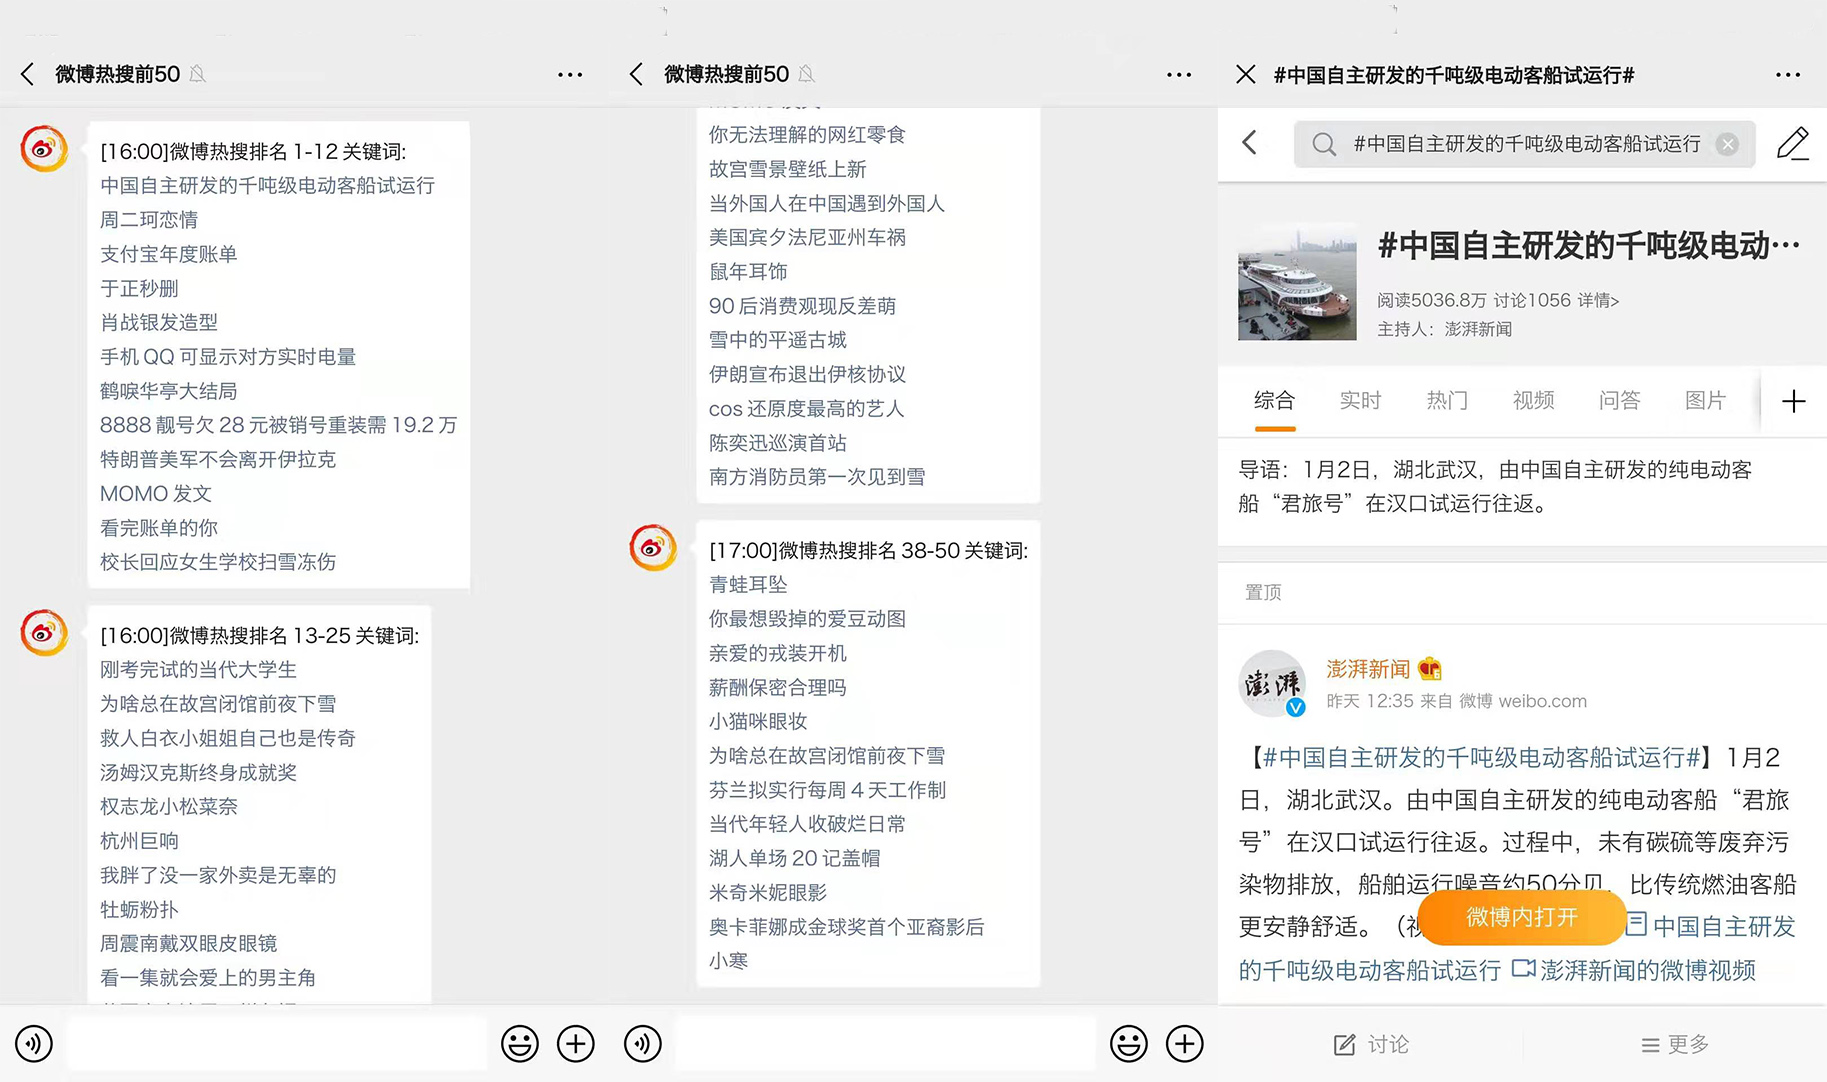
Task: Switch to the 图片 tab
Action: [1706, 401]
